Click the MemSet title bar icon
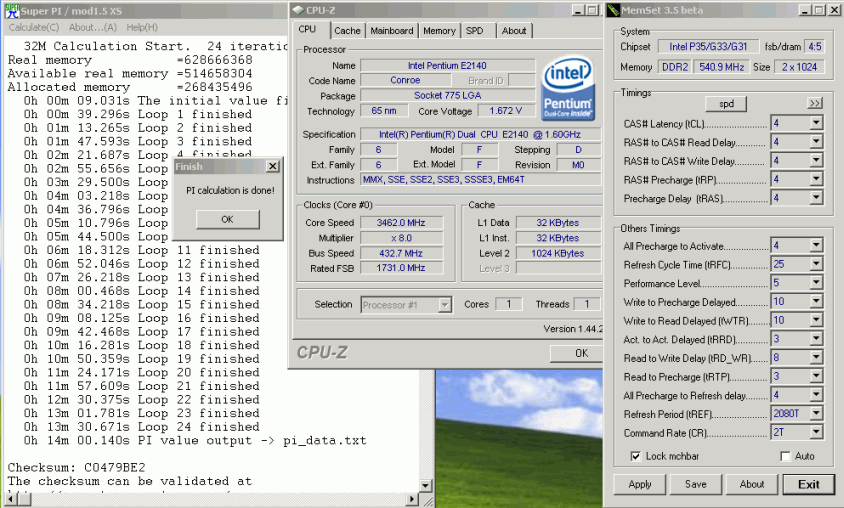 [x=613, y=10]
